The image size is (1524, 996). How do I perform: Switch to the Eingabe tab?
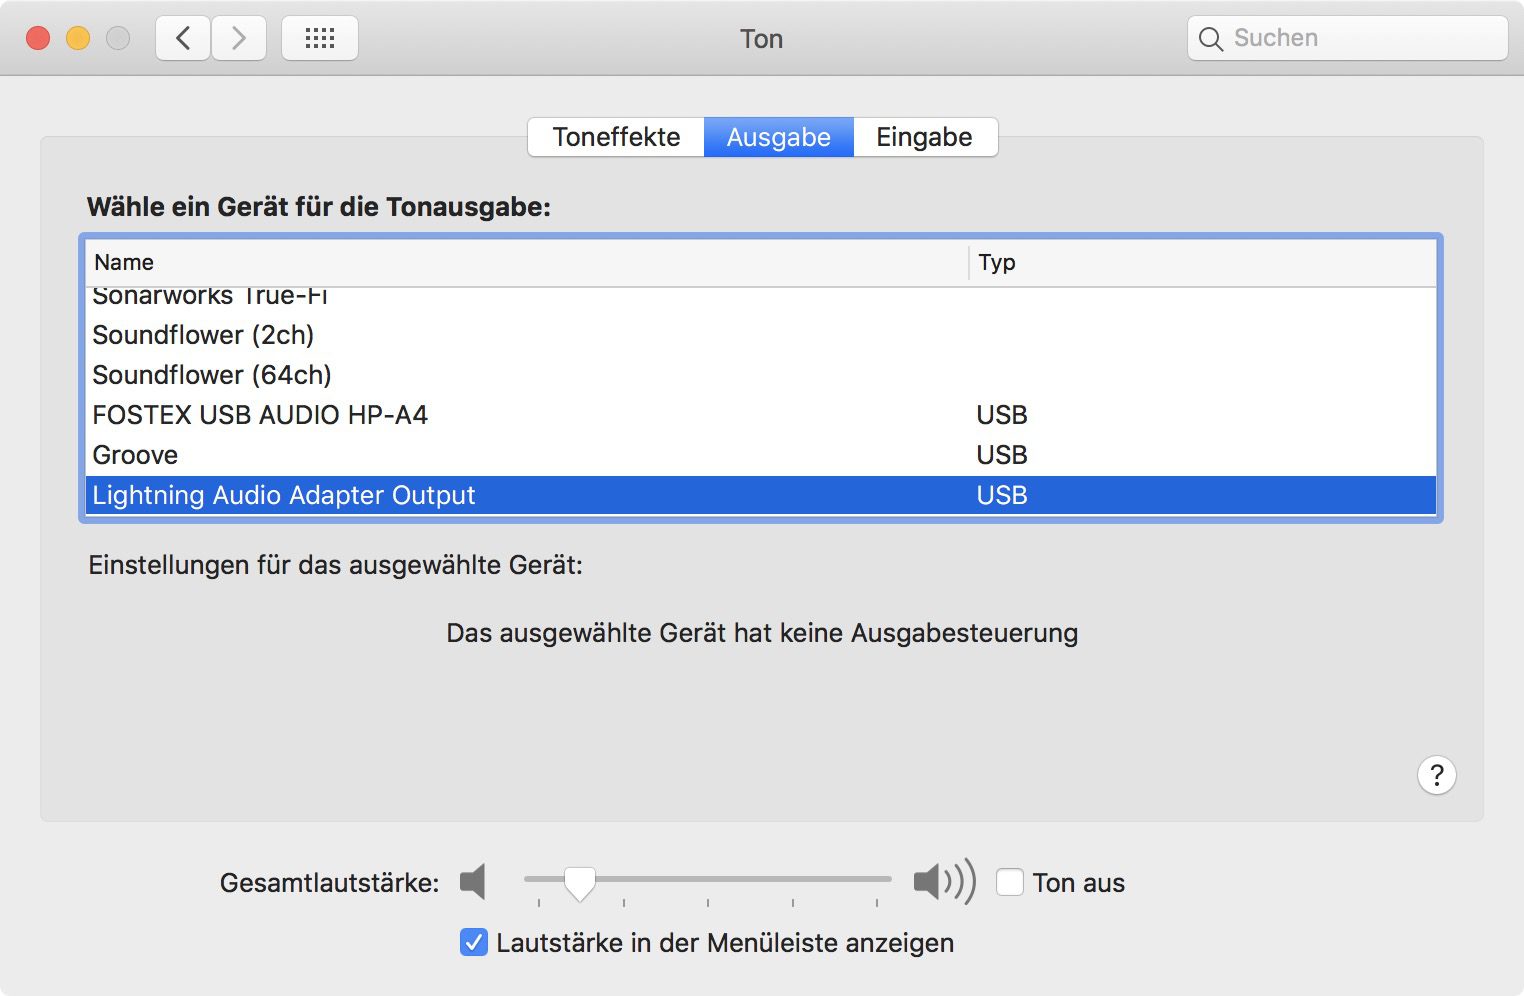(924, 137)
